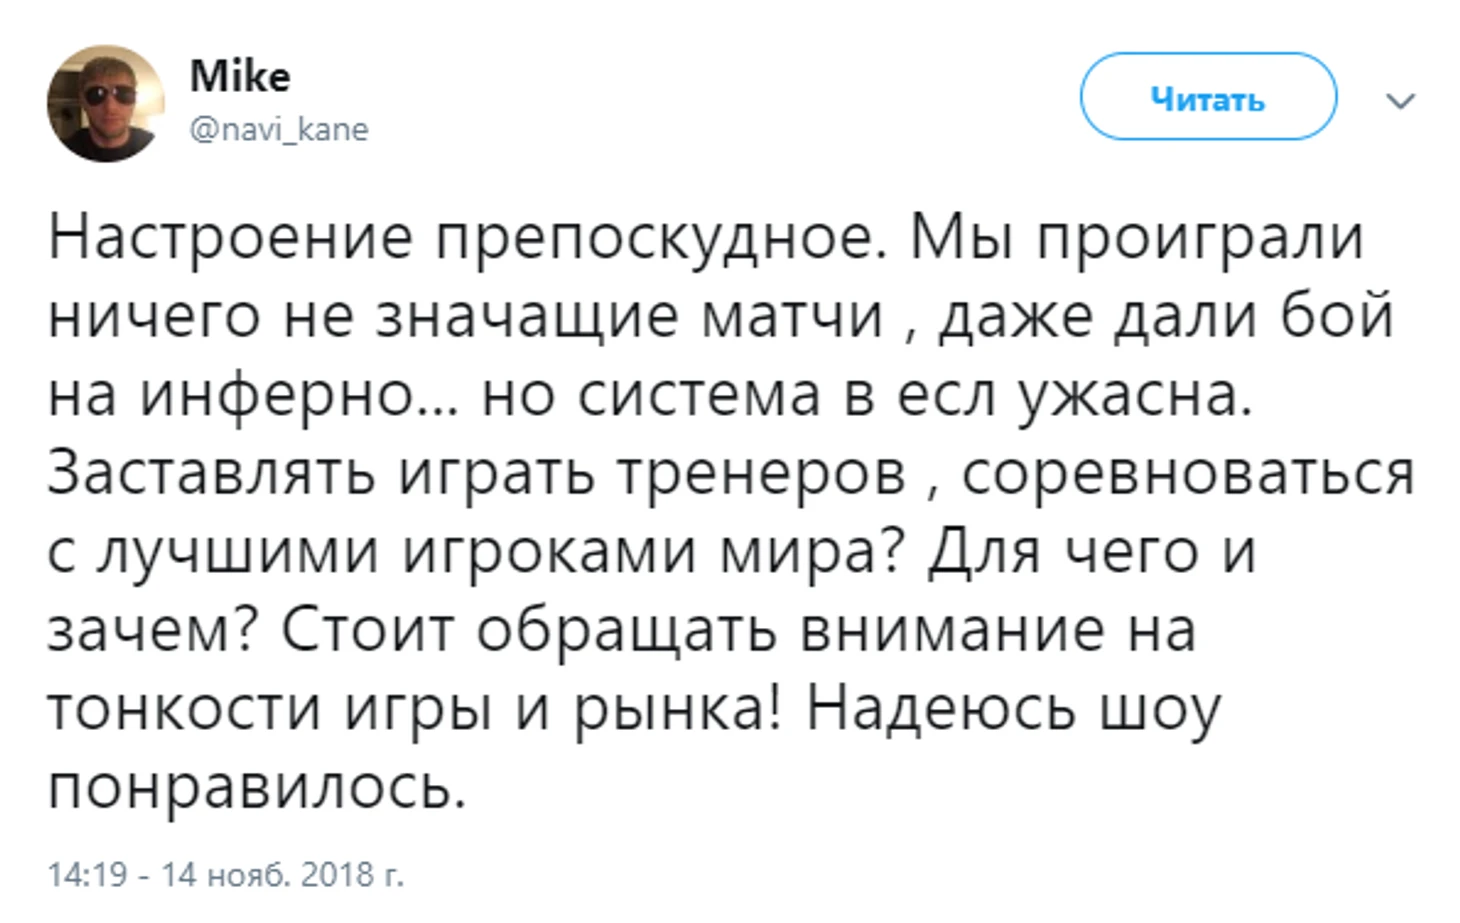Expand the tweet options chevron

tap(1400, 101)
